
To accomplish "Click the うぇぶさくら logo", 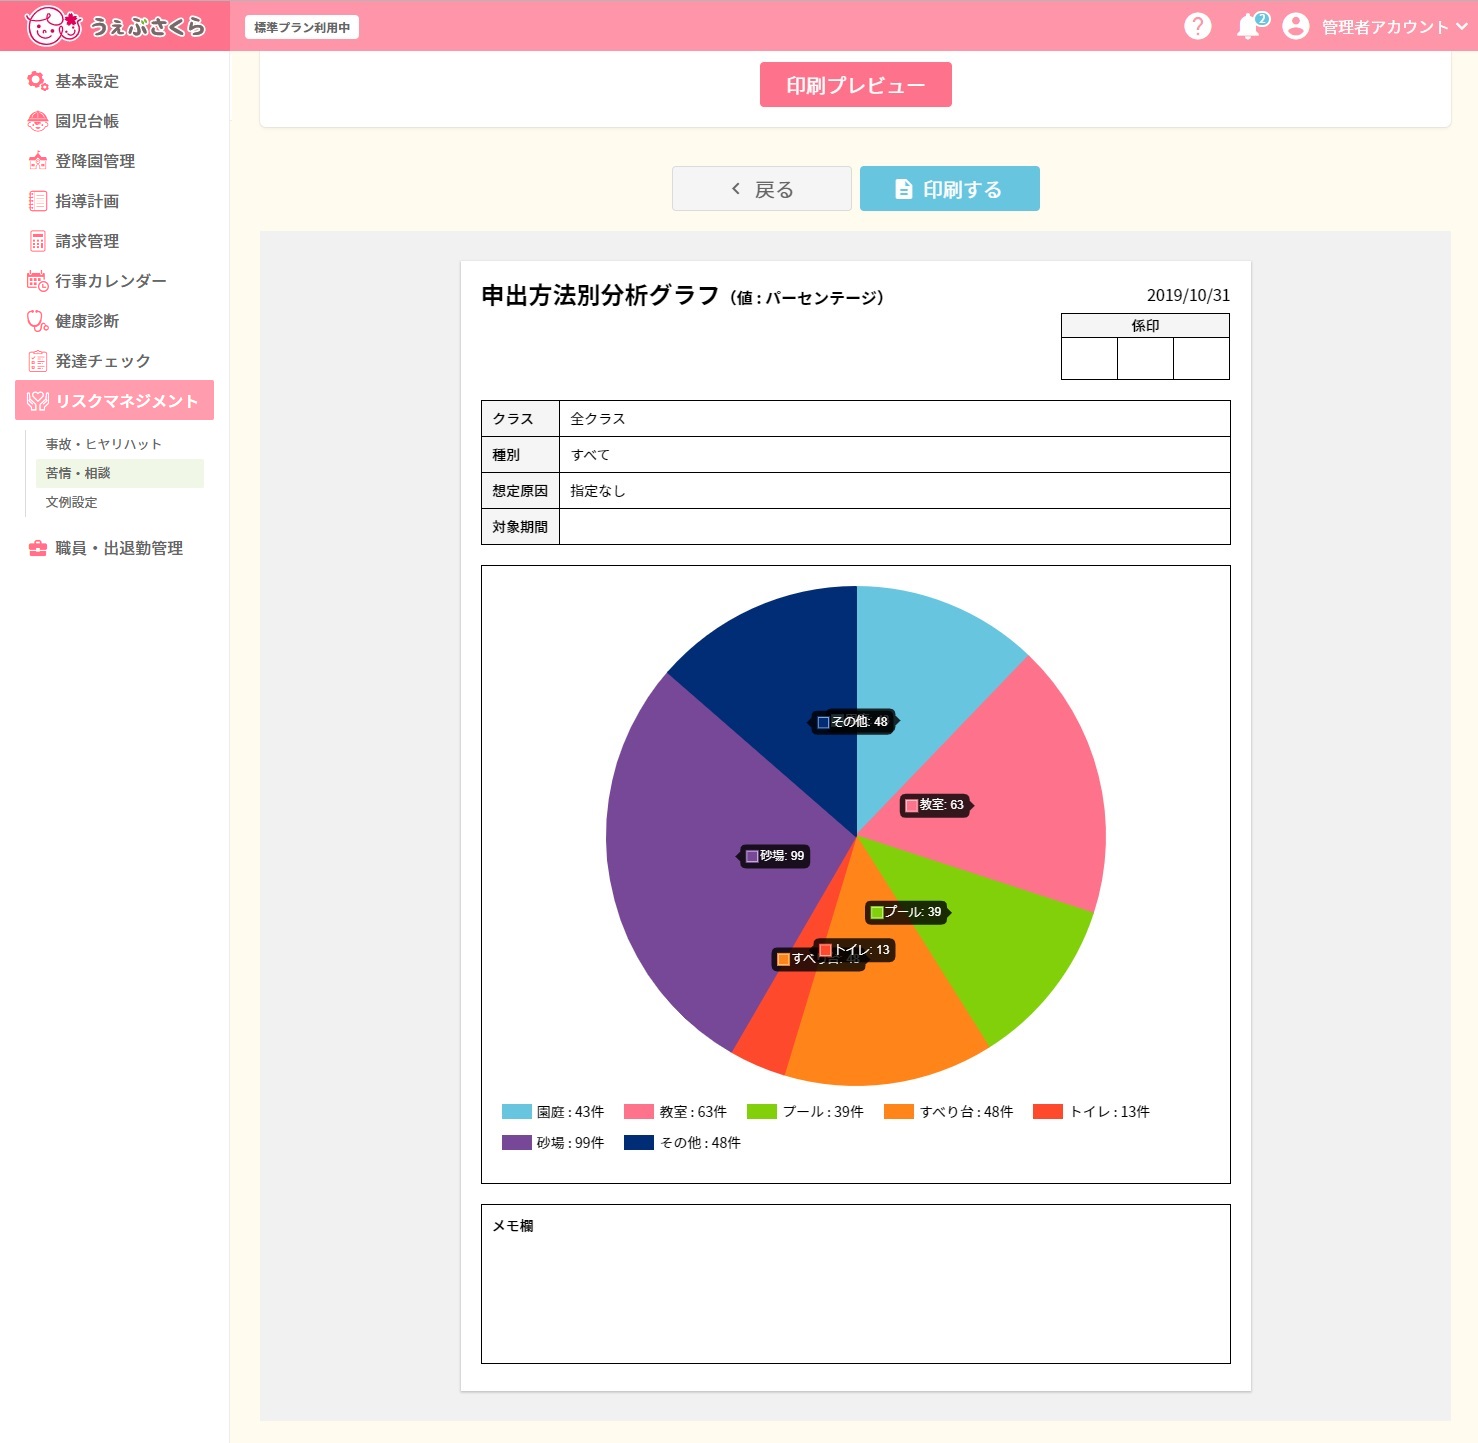I will (115, 26).
